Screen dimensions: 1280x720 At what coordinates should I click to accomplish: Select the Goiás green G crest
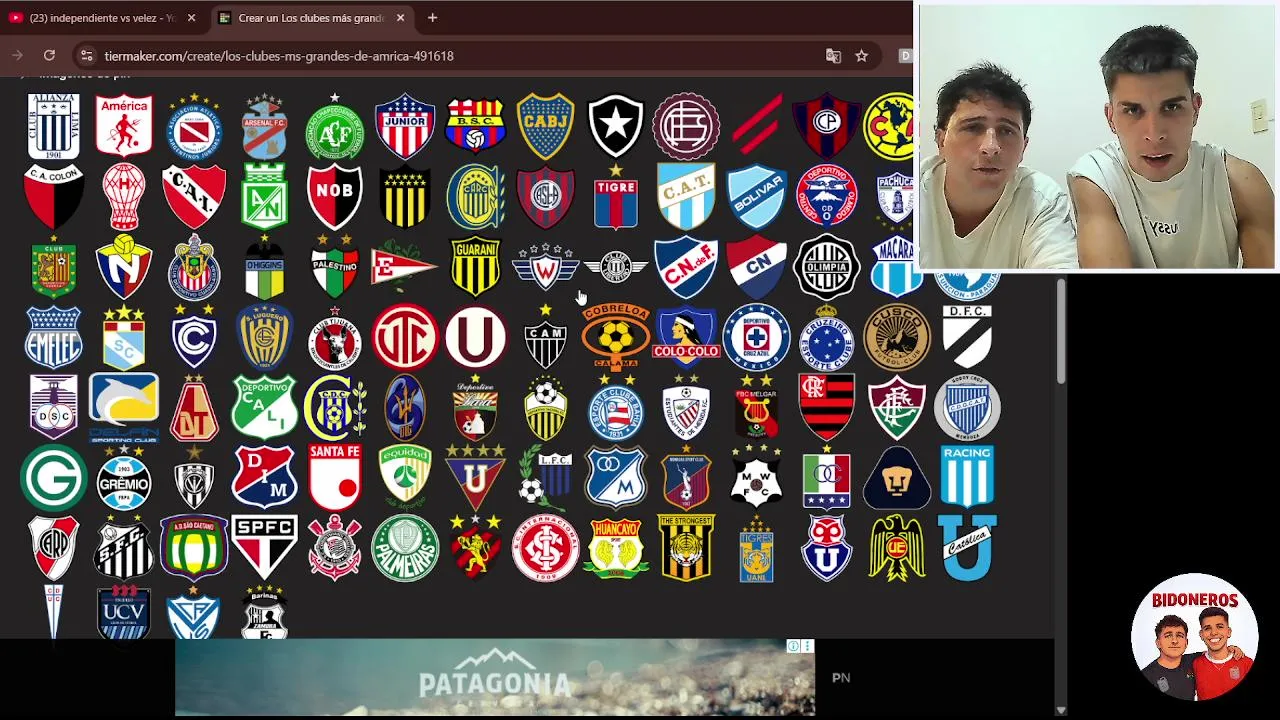[x=54, y=478]
